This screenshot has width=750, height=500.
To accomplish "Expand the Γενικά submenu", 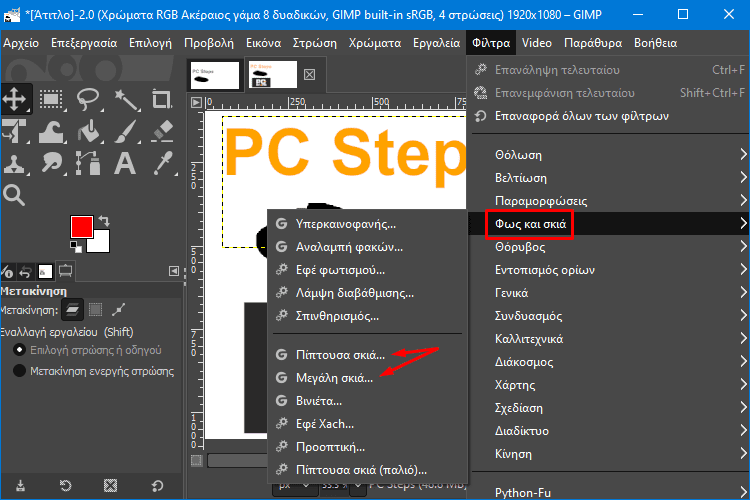I will point(608,293).
